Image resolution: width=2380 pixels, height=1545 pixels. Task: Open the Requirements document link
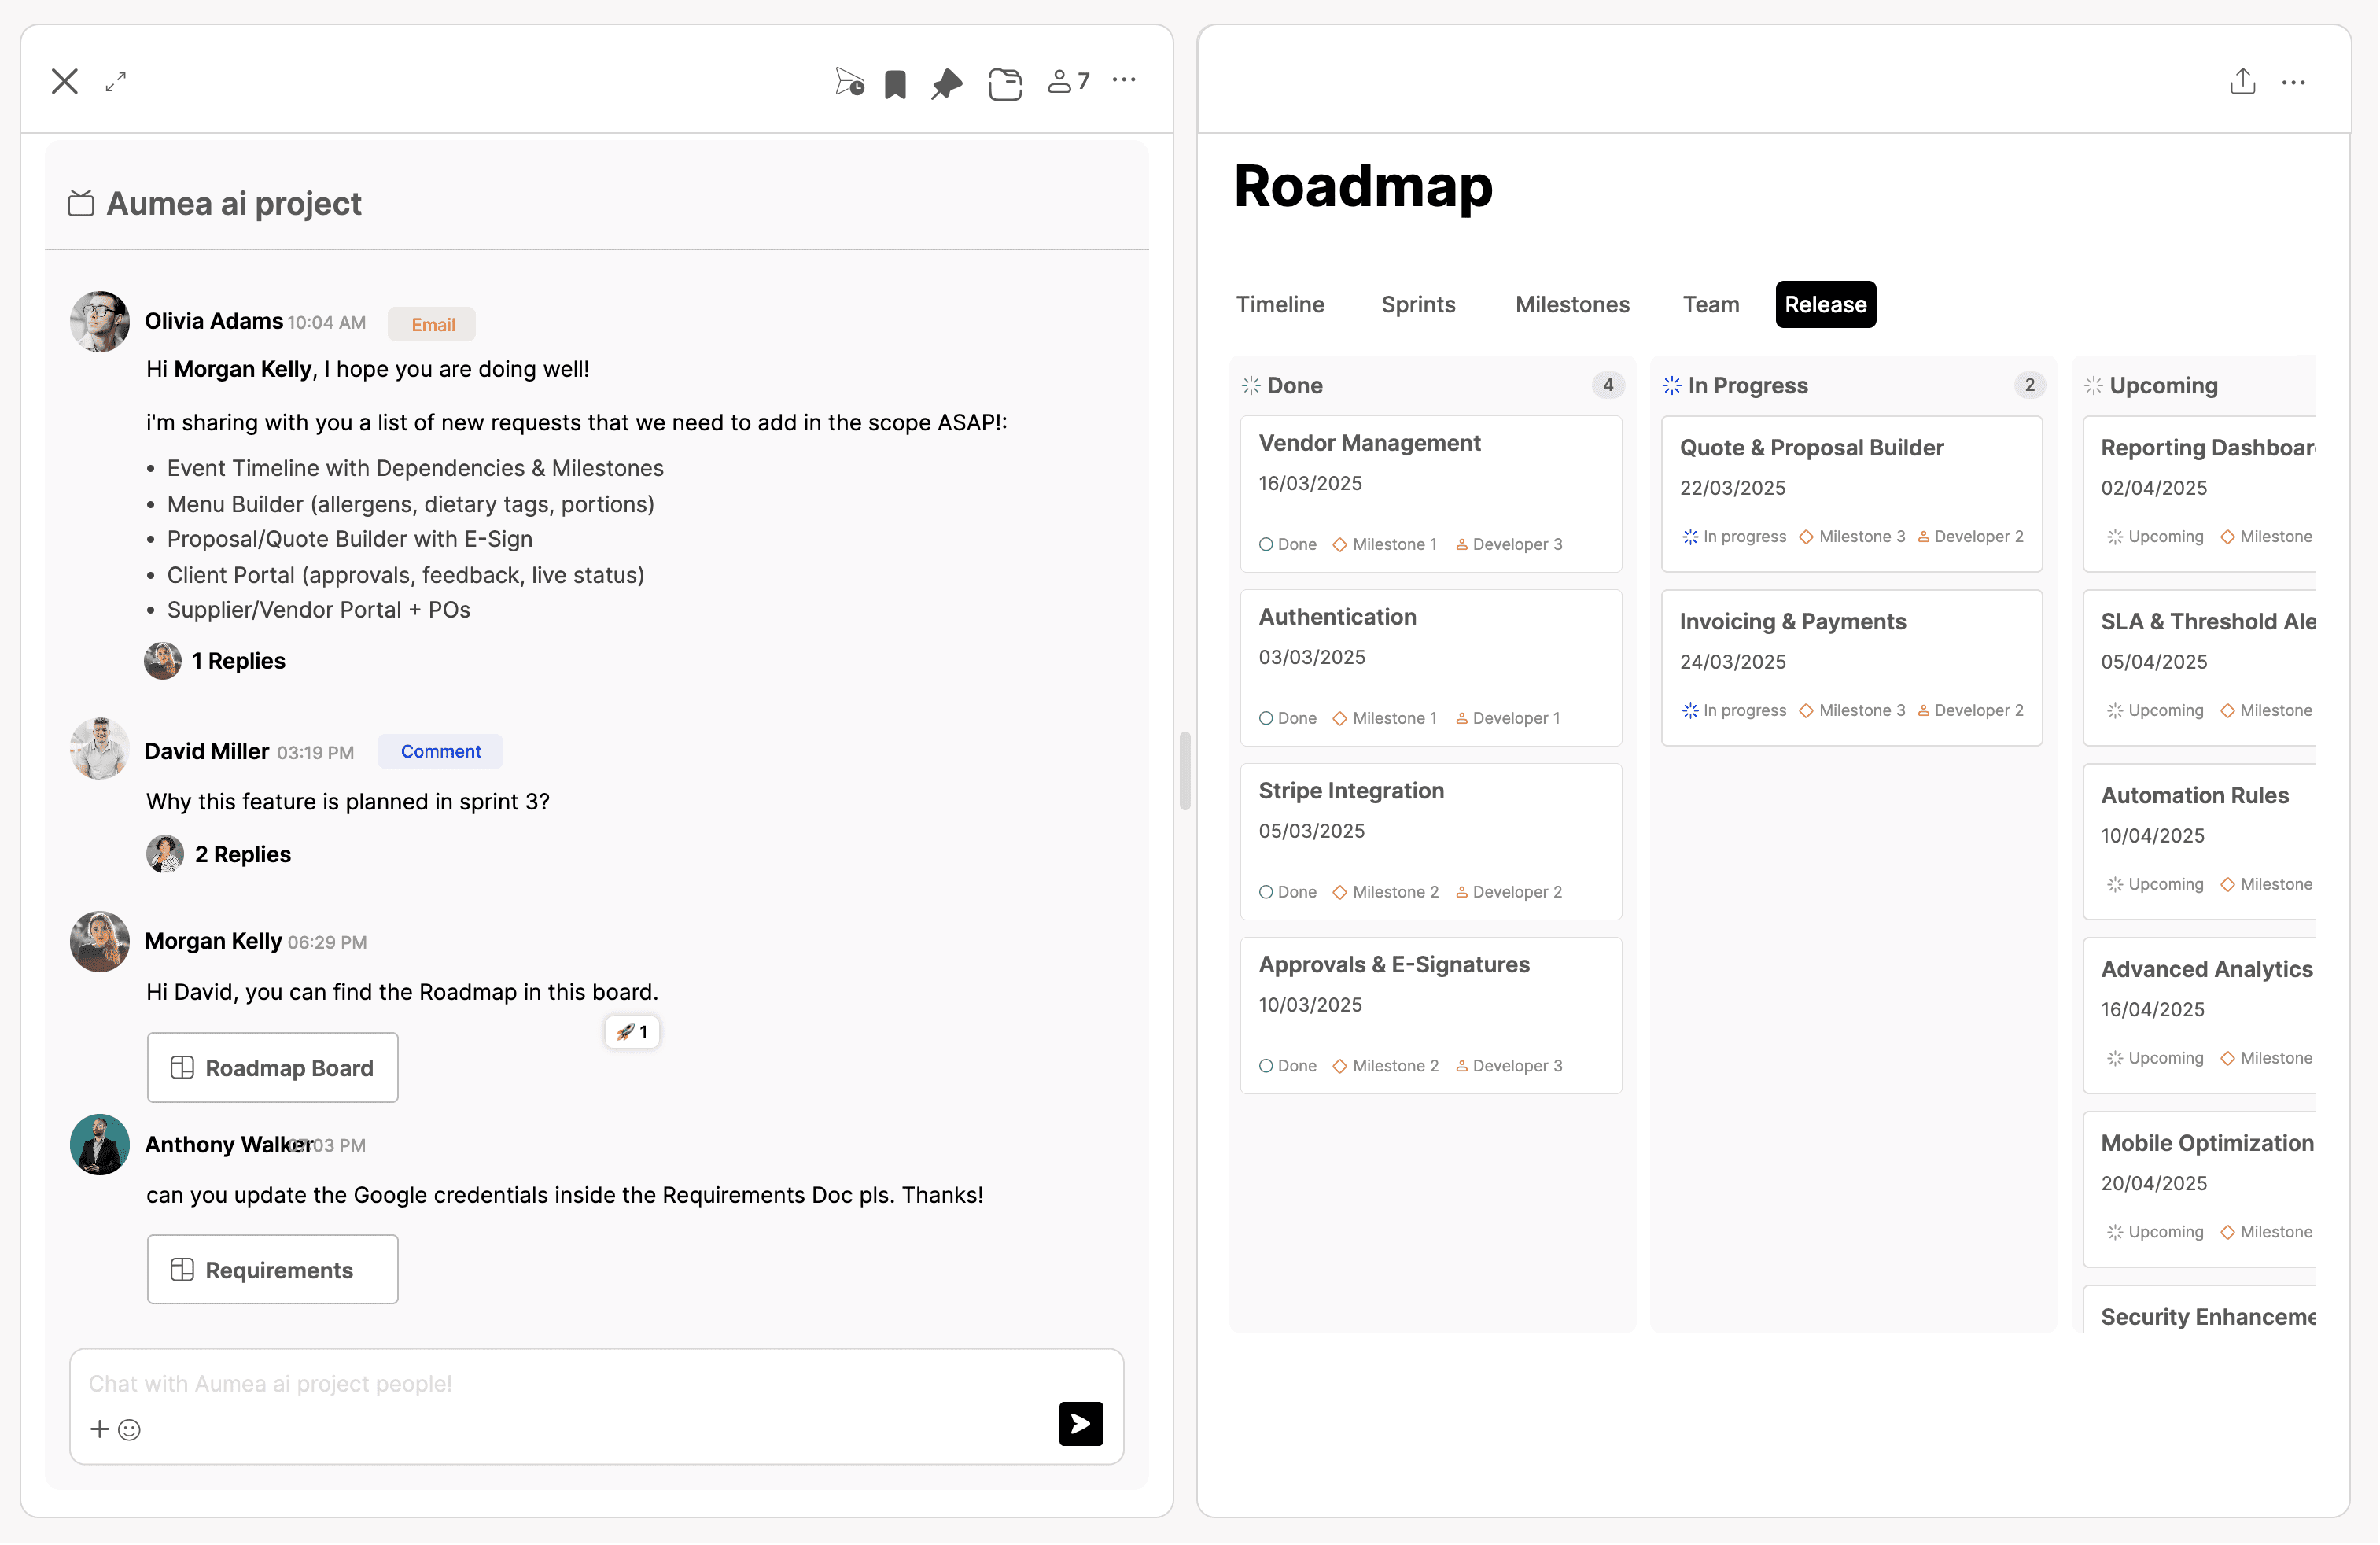tap(273, 1270)
